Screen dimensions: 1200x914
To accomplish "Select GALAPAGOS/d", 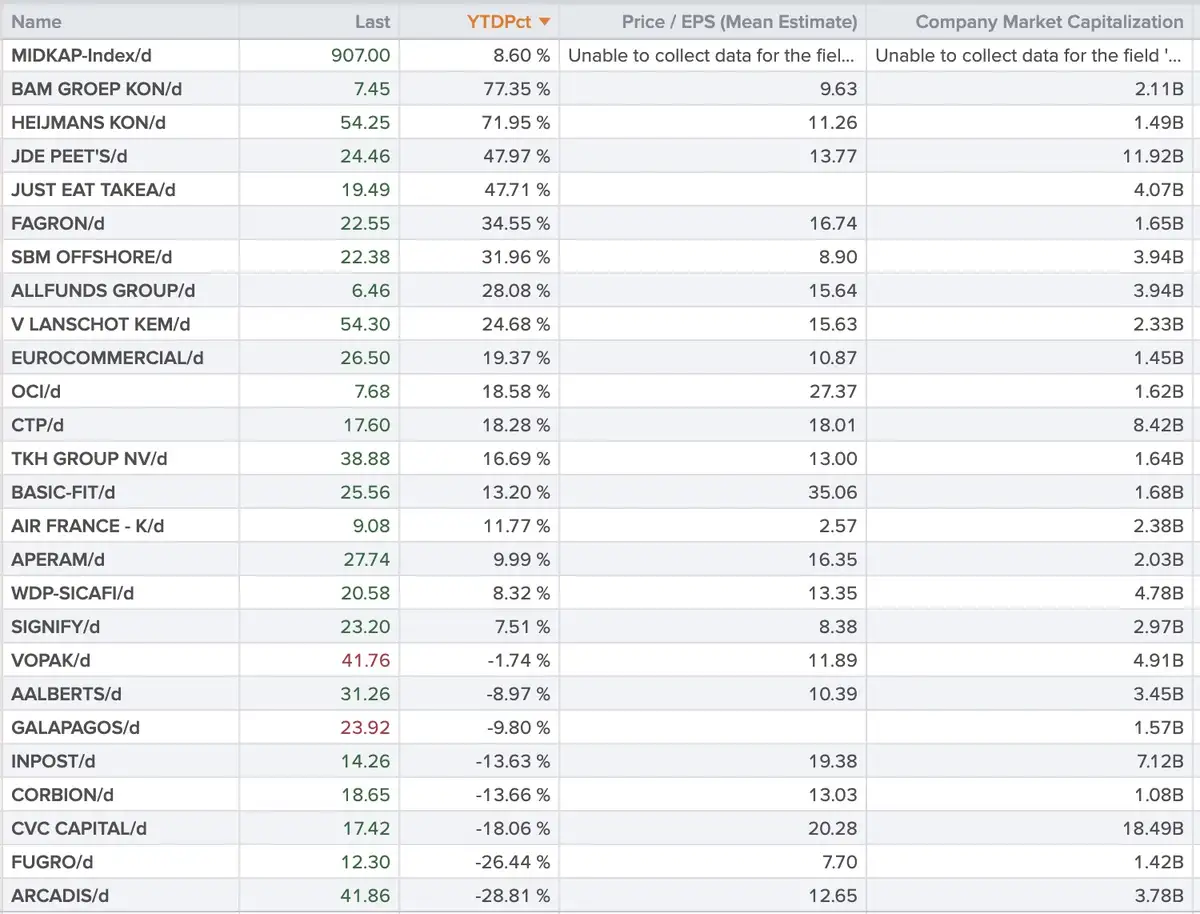I will click(x=75, y=727).
